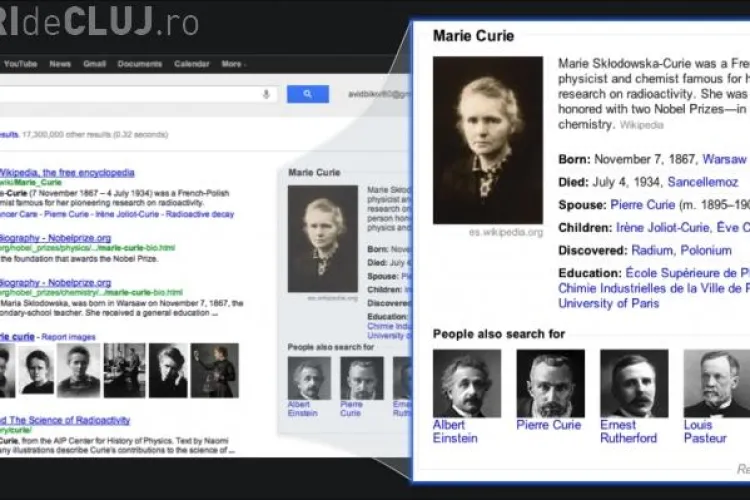Open the Pierre Curie link in the Spouse row
Viewport: 750px width, 500px height.
coord(642,205)
